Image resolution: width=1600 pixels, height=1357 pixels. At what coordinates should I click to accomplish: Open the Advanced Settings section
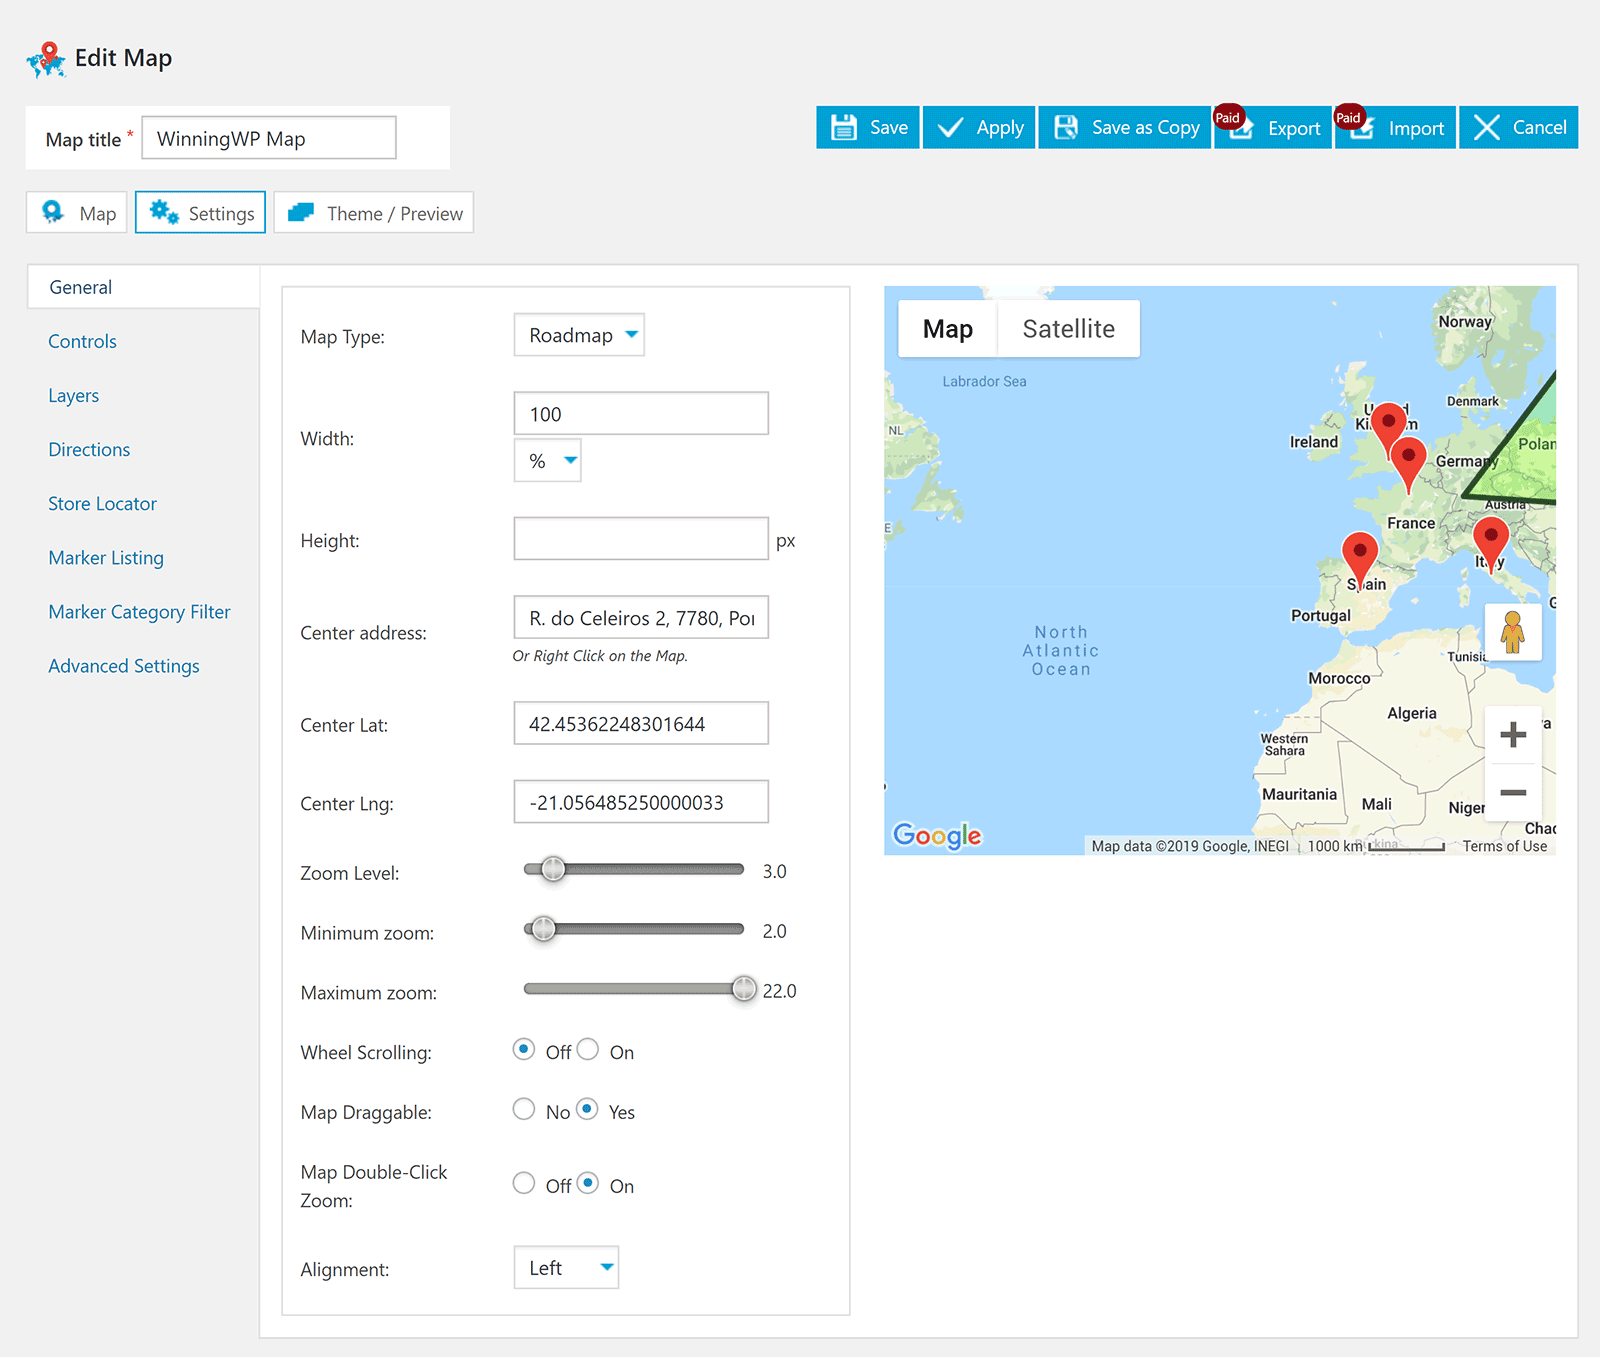124,665
